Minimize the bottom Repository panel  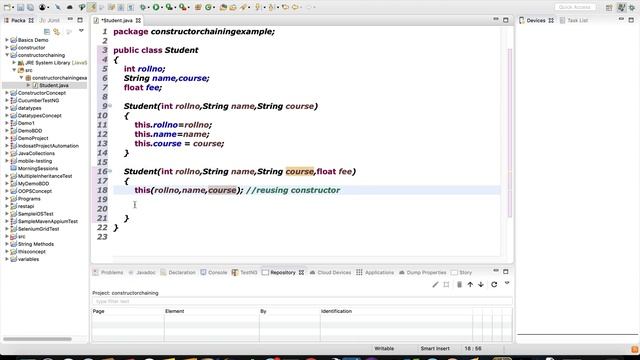496,271
